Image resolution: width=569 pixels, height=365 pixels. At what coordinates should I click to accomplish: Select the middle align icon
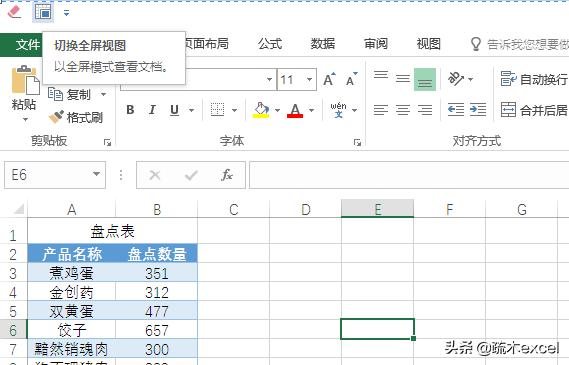point(403,79)
